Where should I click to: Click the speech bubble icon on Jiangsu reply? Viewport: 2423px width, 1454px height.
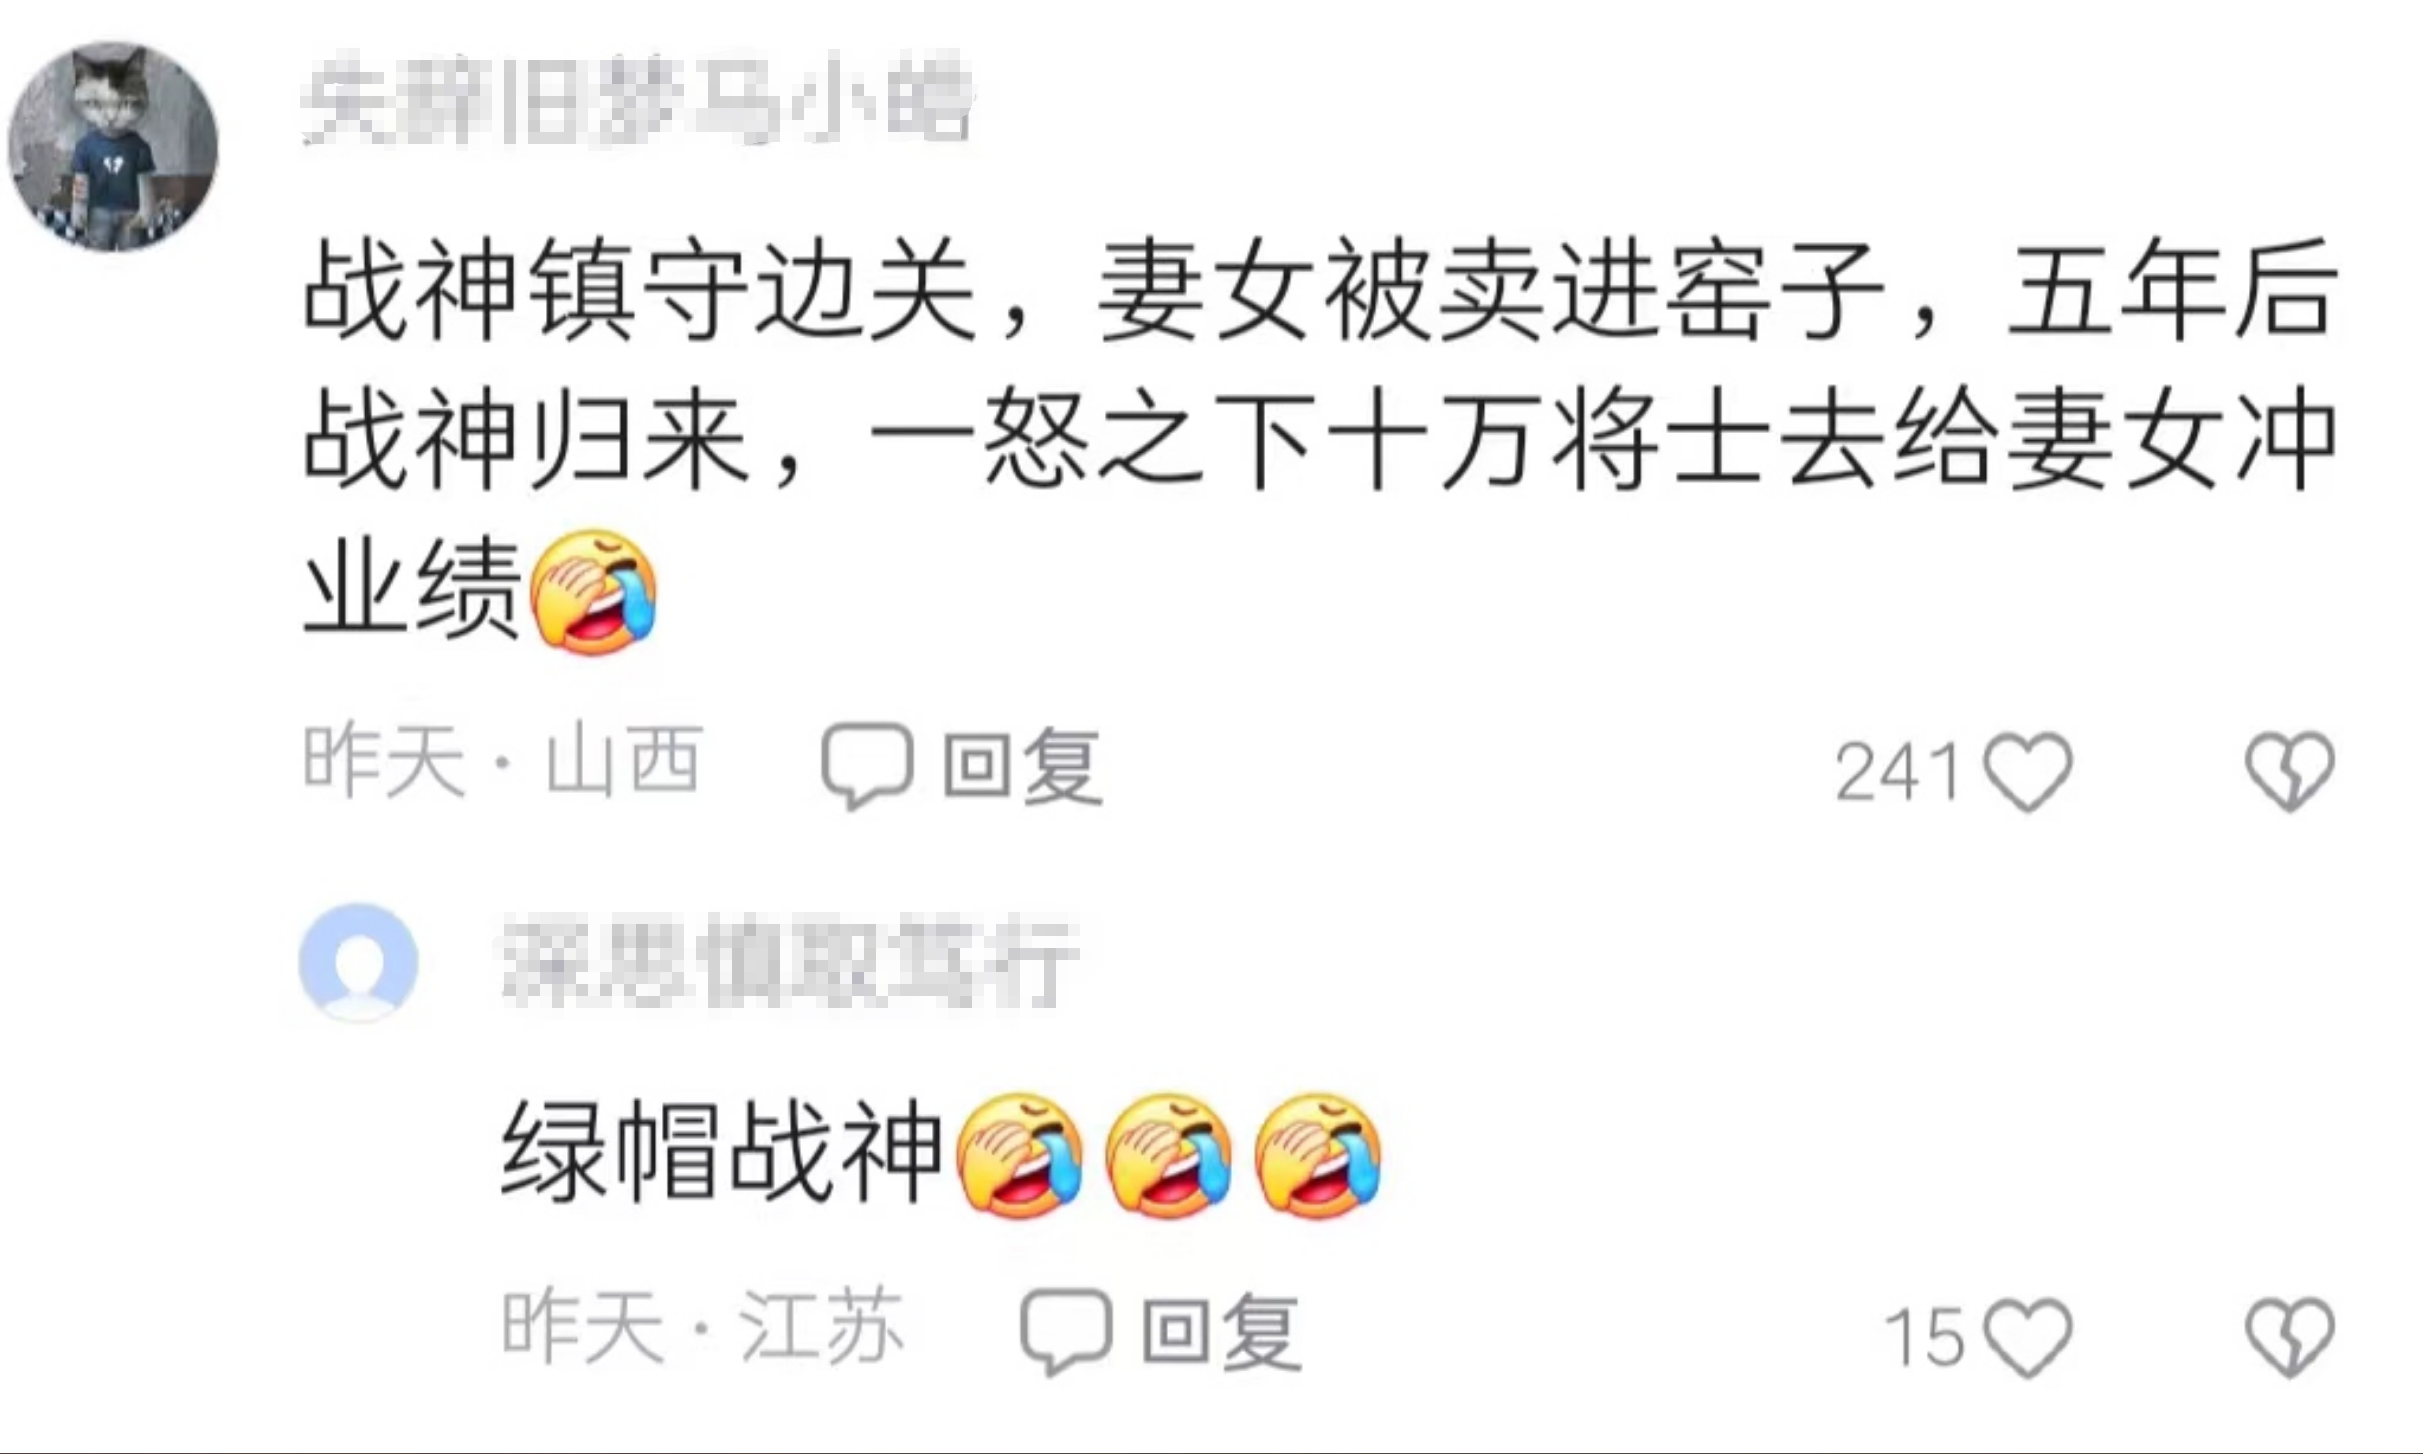(1066, 1331)
